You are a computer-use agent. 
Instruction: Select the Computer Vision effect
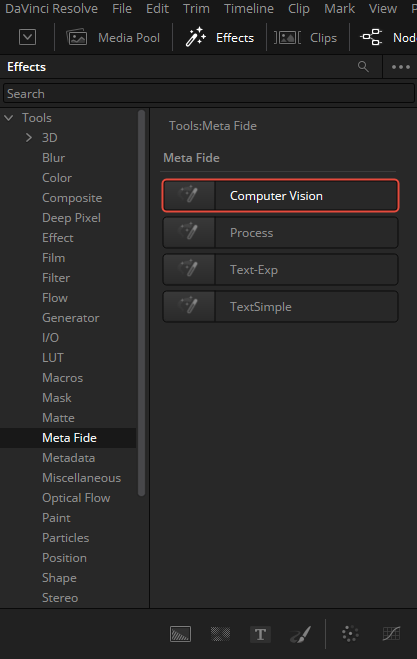click(x=280, y=195)
